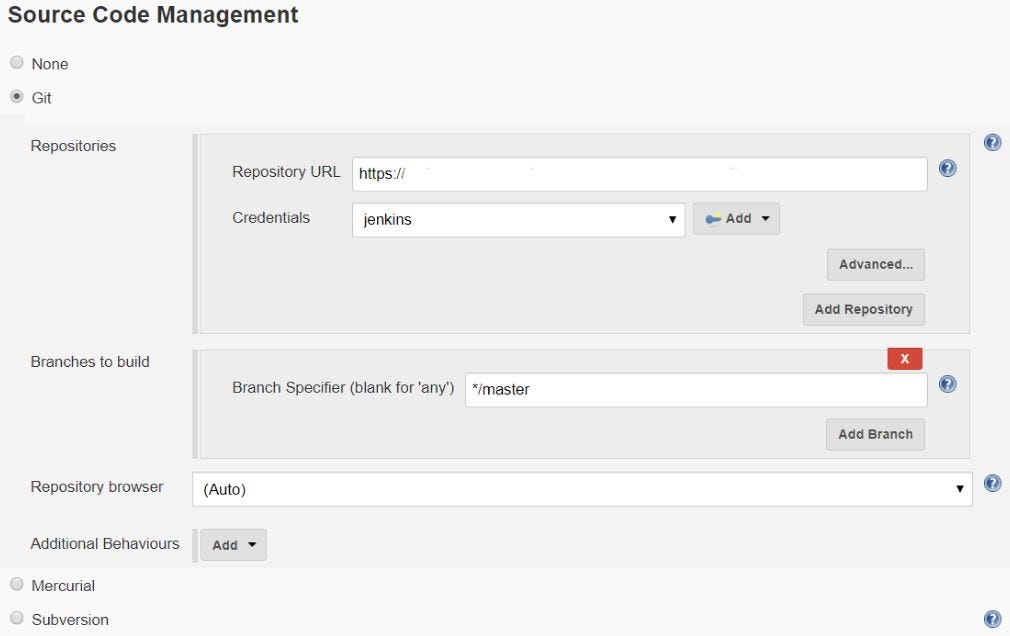Click the Advanced button
This screenshot has height=636, width=1010.
tap(875, 264)
